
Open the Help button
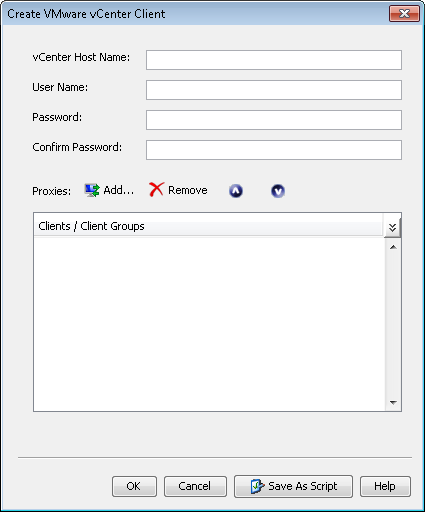385,486
